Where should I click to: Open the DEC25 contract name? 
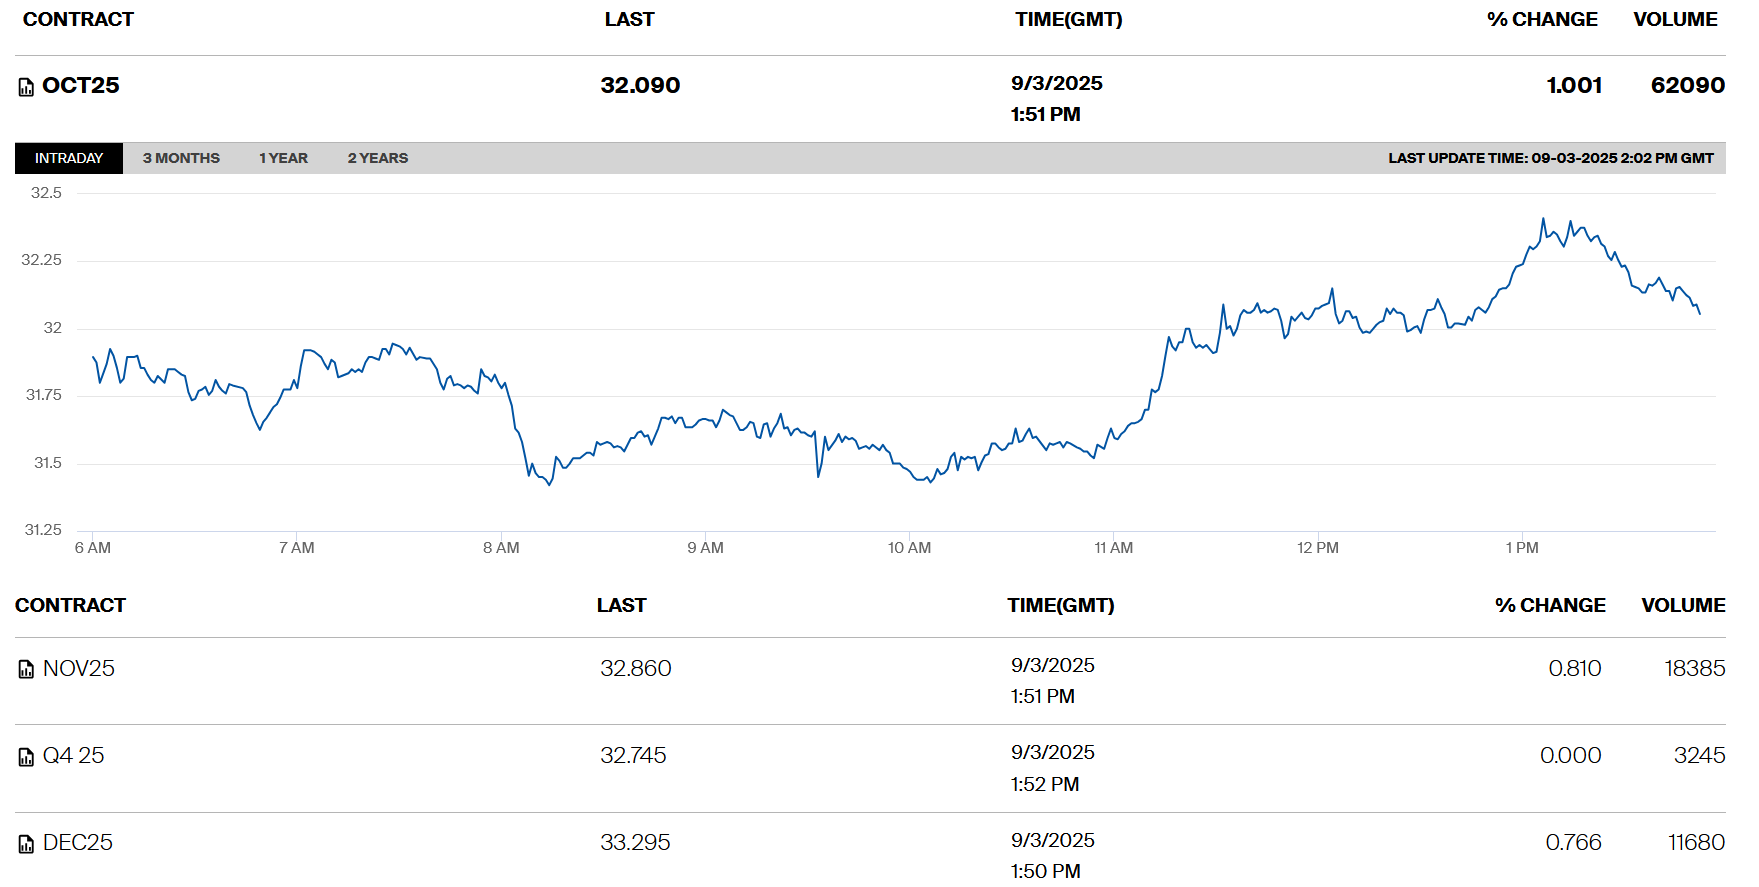(78, 843)
